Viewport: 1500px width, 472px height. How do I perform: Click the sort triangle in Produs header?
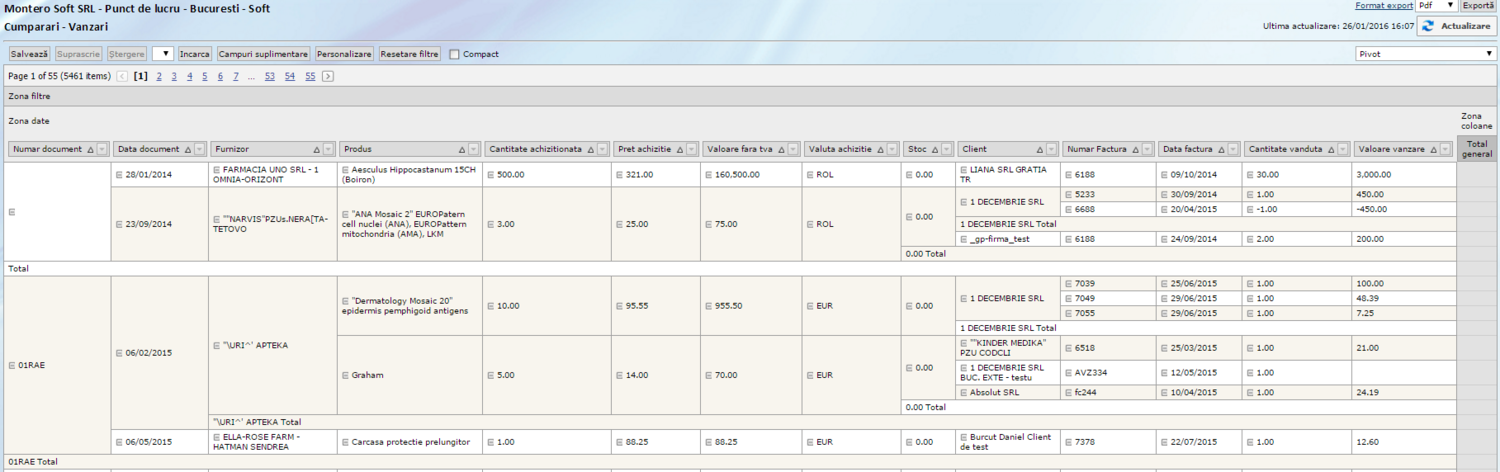[x=462, y=149]
